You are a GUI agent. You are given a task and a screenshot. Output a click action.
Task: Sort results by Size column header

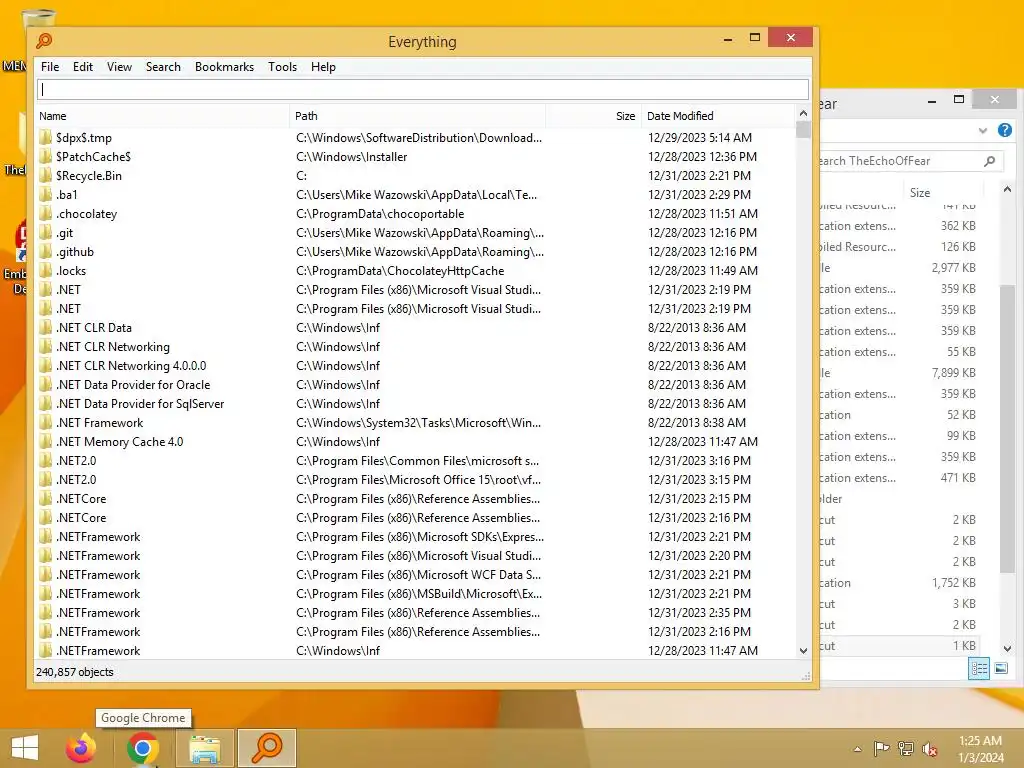[593, 116]
